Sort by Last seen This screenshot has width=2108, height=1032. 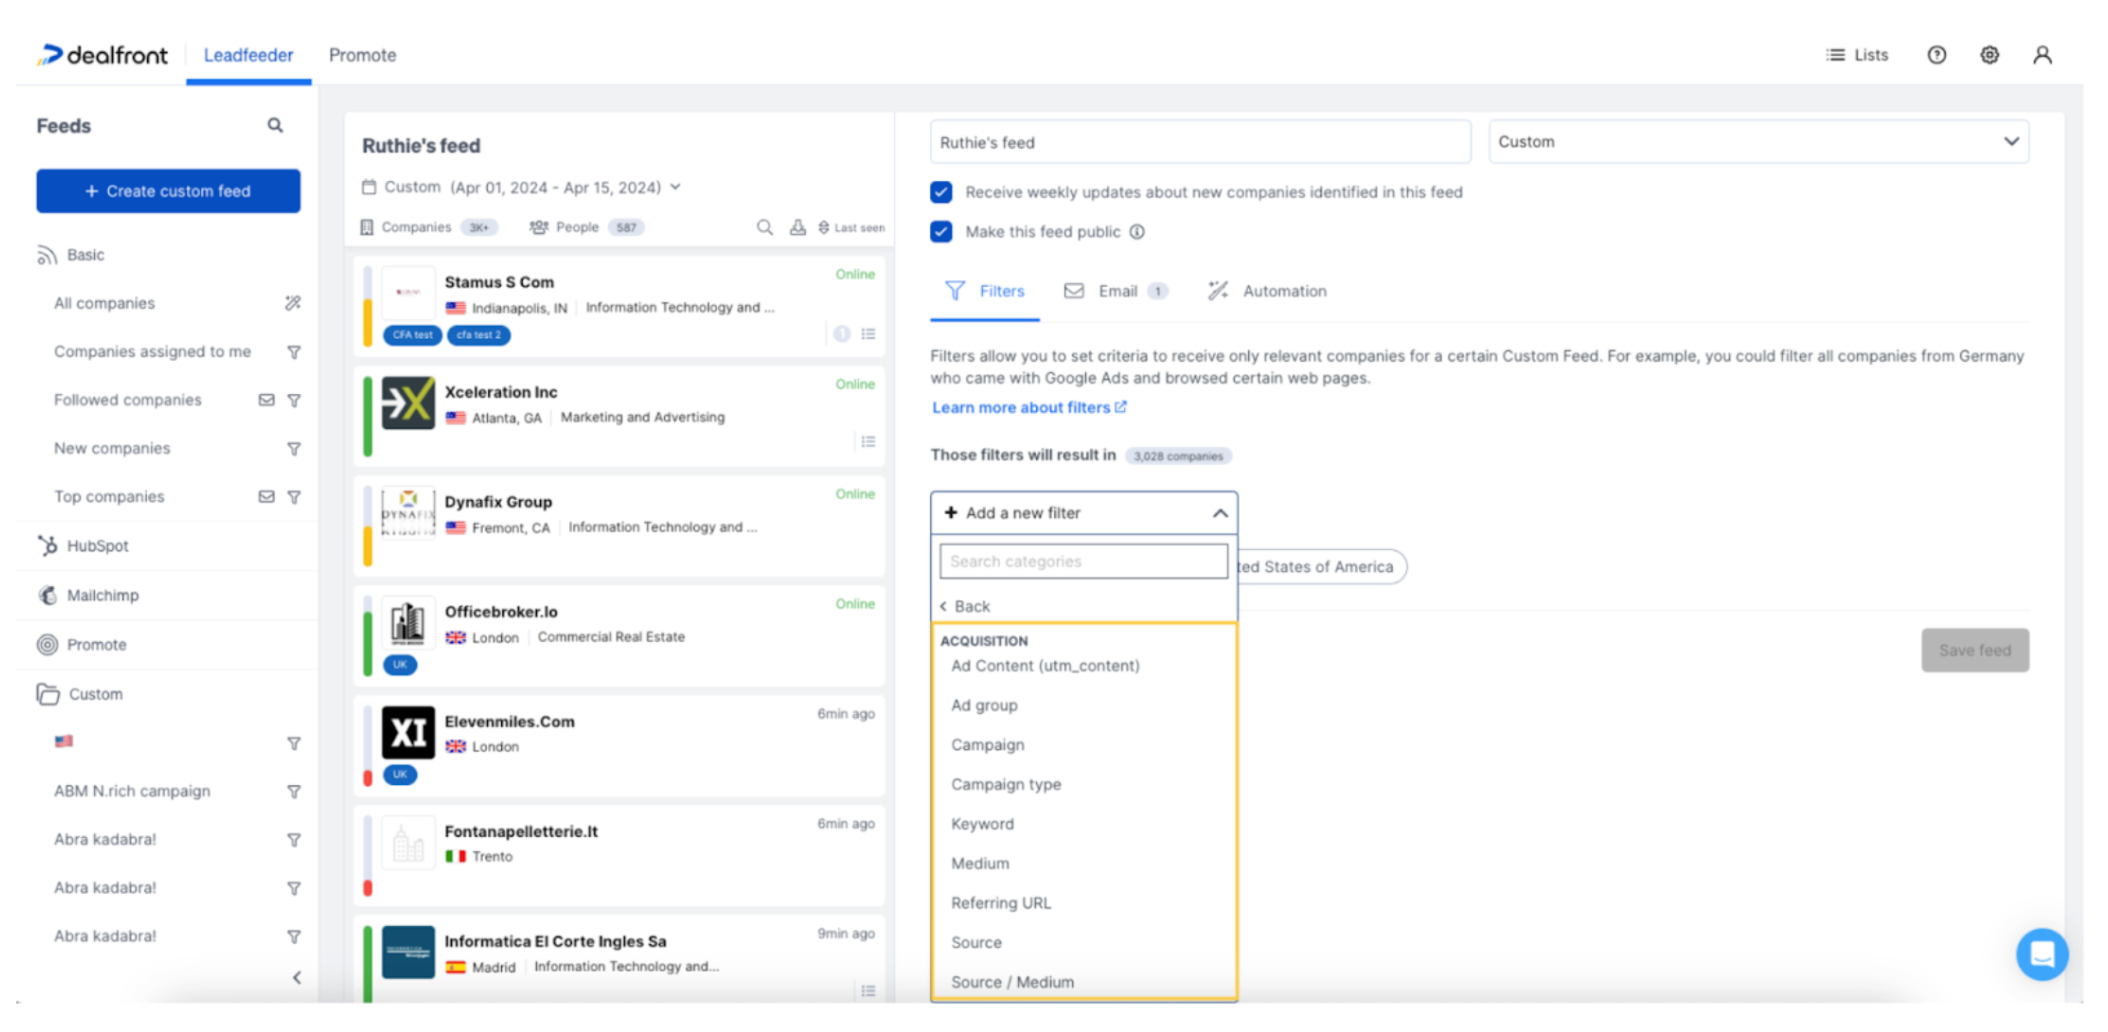[851, 228]
